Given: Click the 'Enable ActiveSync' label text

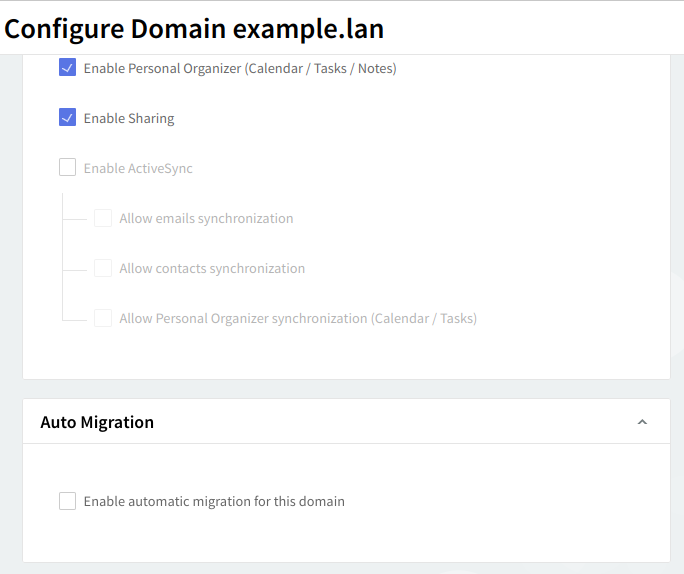Looking at the screenshot, I should click(138, 169).
